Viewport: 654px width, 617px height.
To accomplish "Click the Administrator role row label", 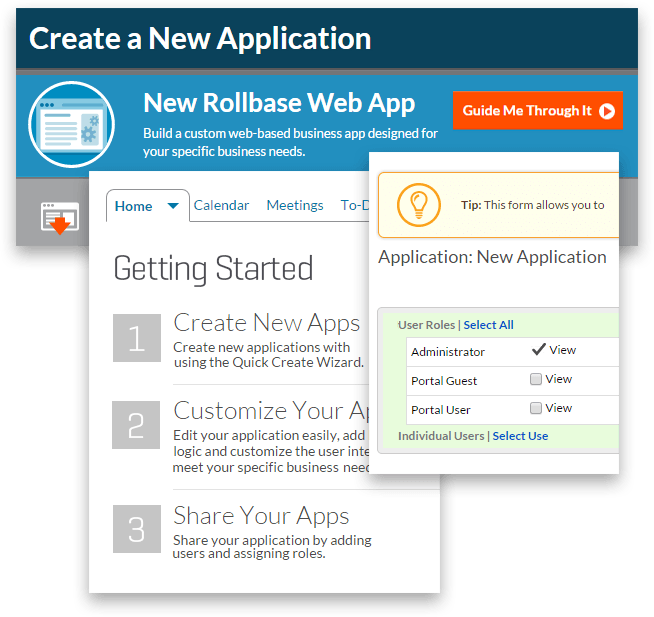I will click(x=448, y=352).
